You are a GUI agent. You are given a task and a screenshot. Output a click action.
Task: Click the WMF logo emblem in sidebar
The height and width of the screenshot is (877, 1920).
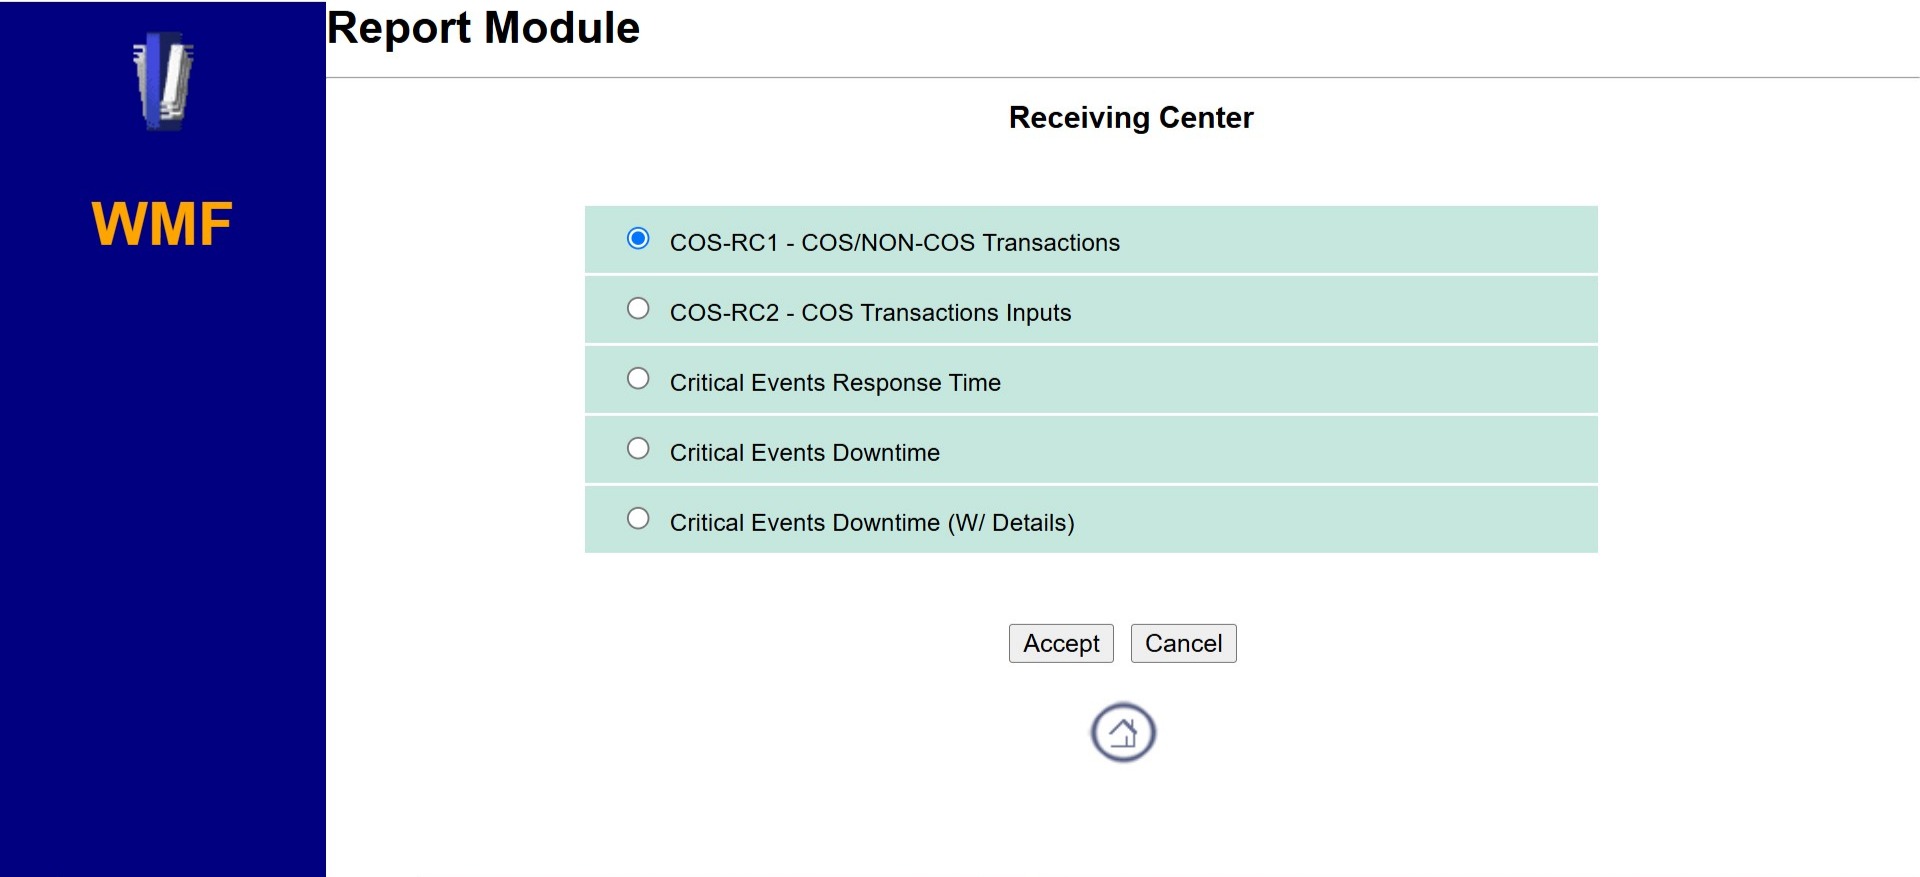(x=163, y=81)
